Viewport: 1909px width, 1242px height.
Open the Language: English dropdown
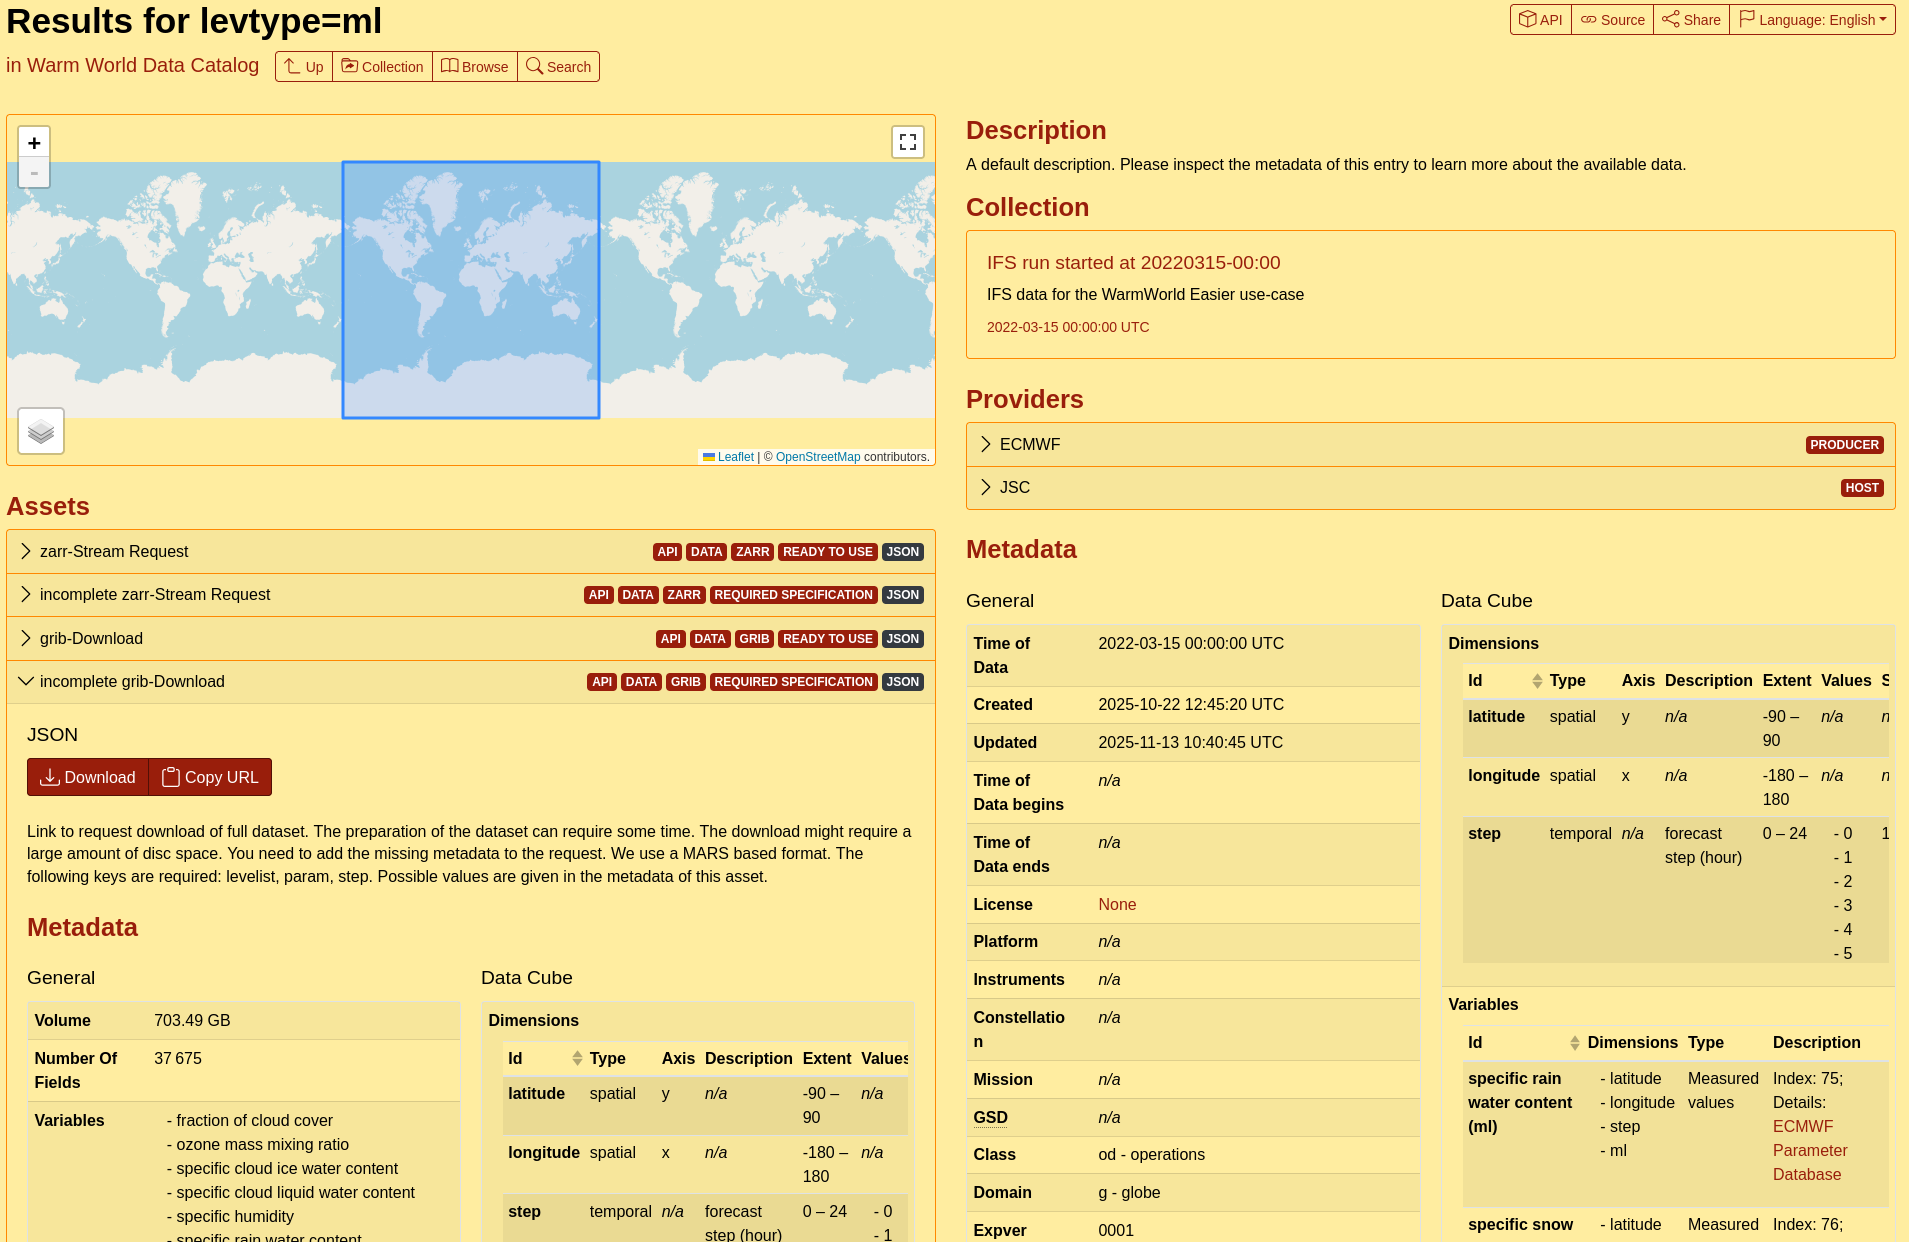1812,20
